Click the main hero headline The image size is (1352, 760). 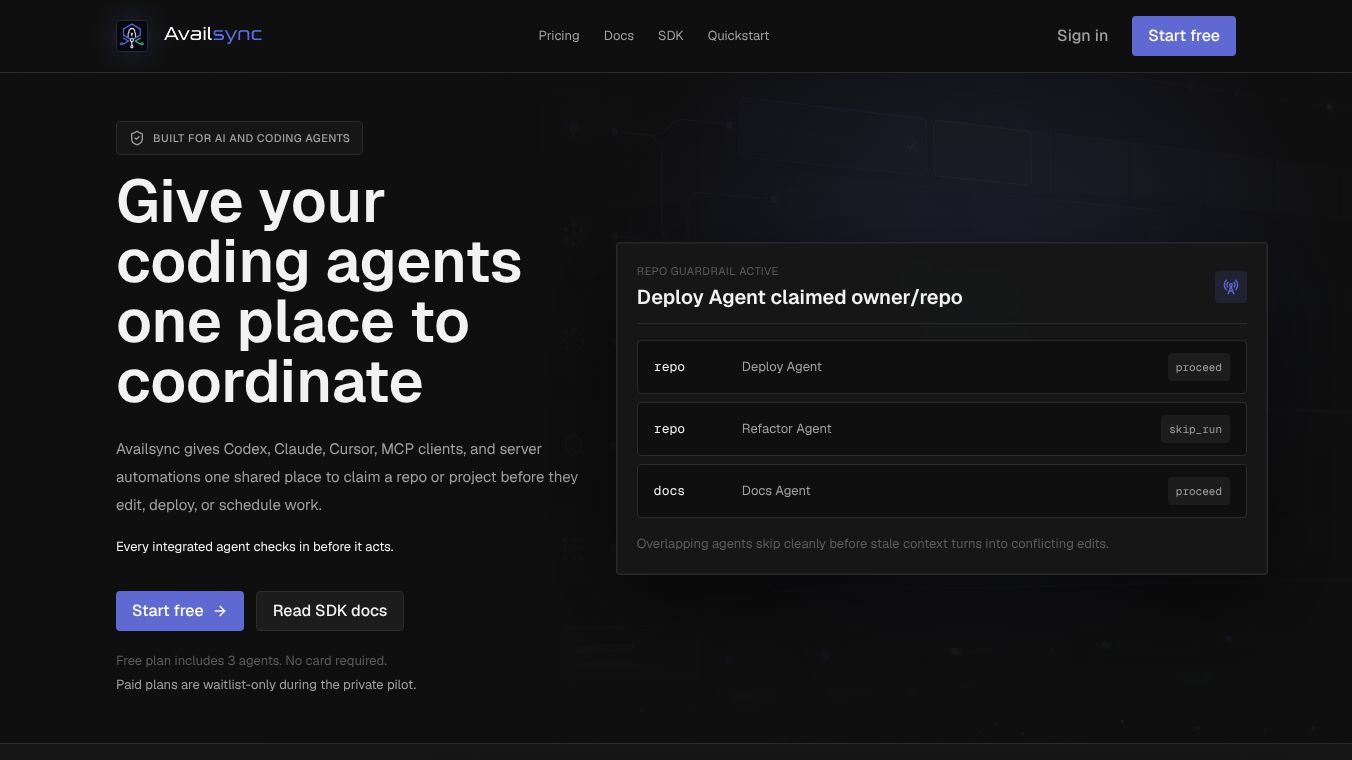(x=319, y=291)
